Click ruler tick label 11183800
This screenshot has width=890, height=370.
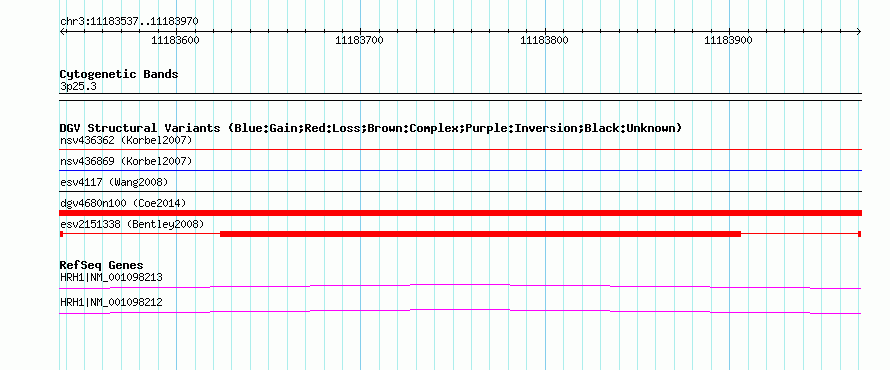[x=544, y=40]
